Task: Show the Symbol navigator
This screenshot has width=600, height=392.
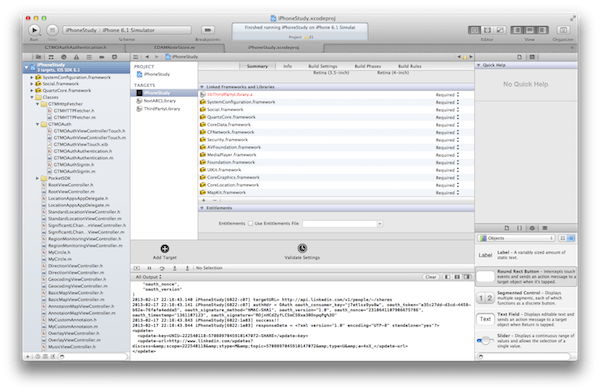Action: (51, 57)
